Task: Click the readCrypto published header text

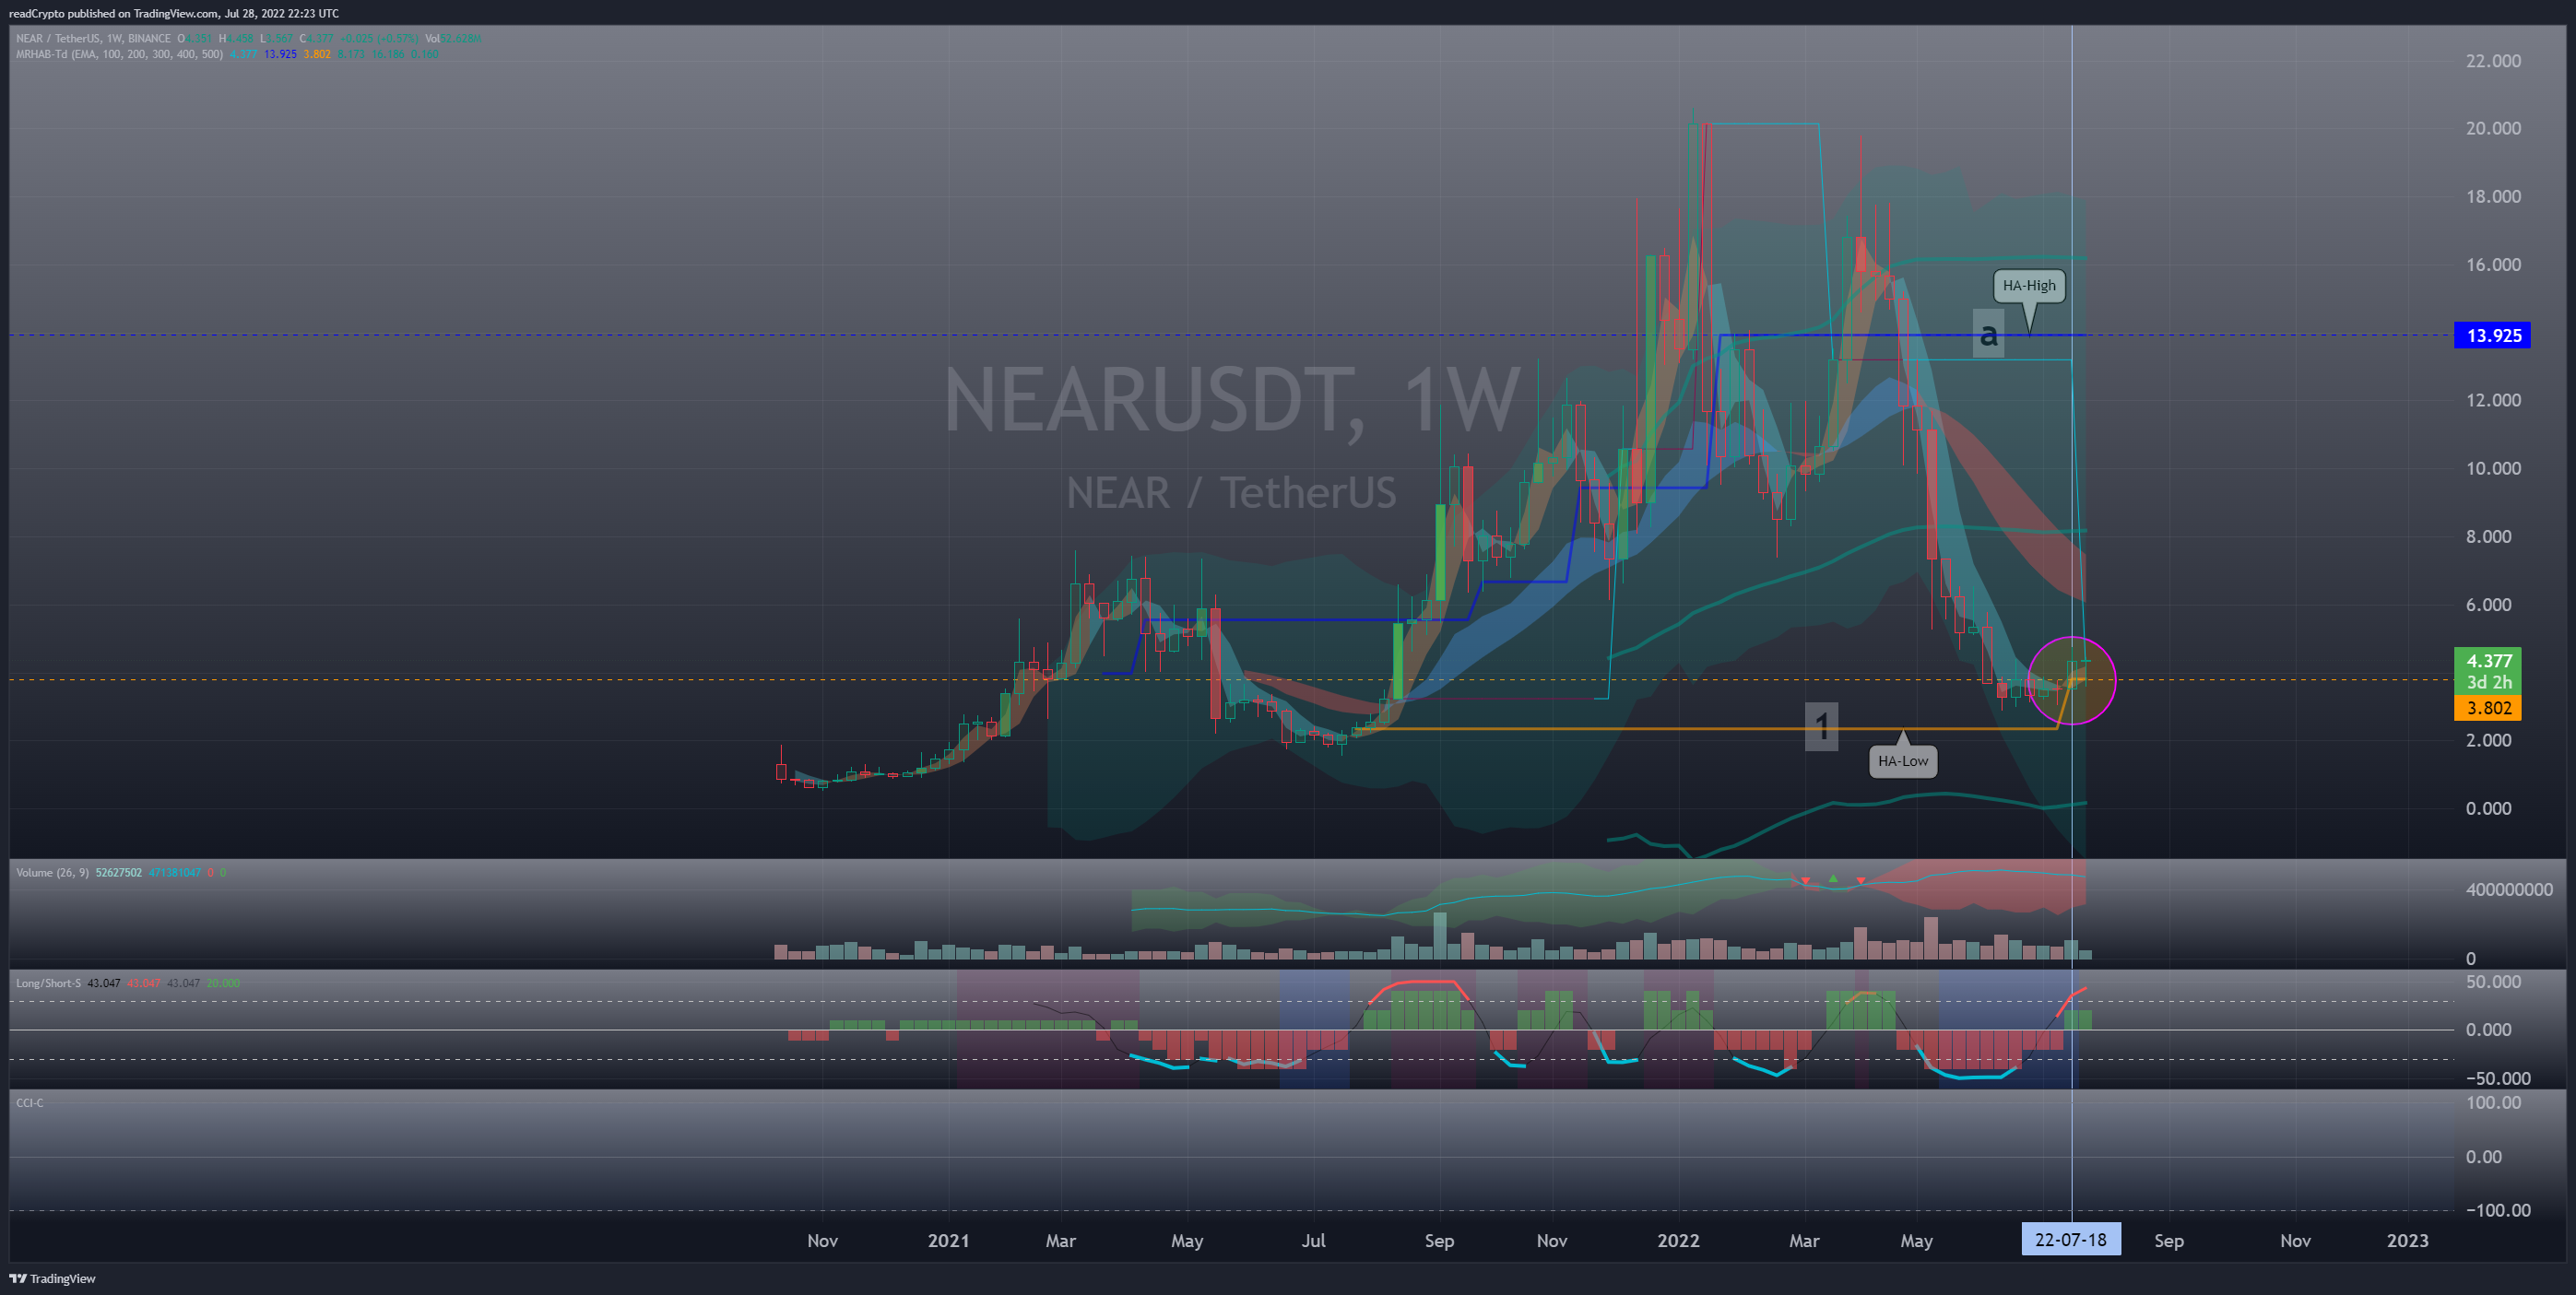Action: pos(174,13)
